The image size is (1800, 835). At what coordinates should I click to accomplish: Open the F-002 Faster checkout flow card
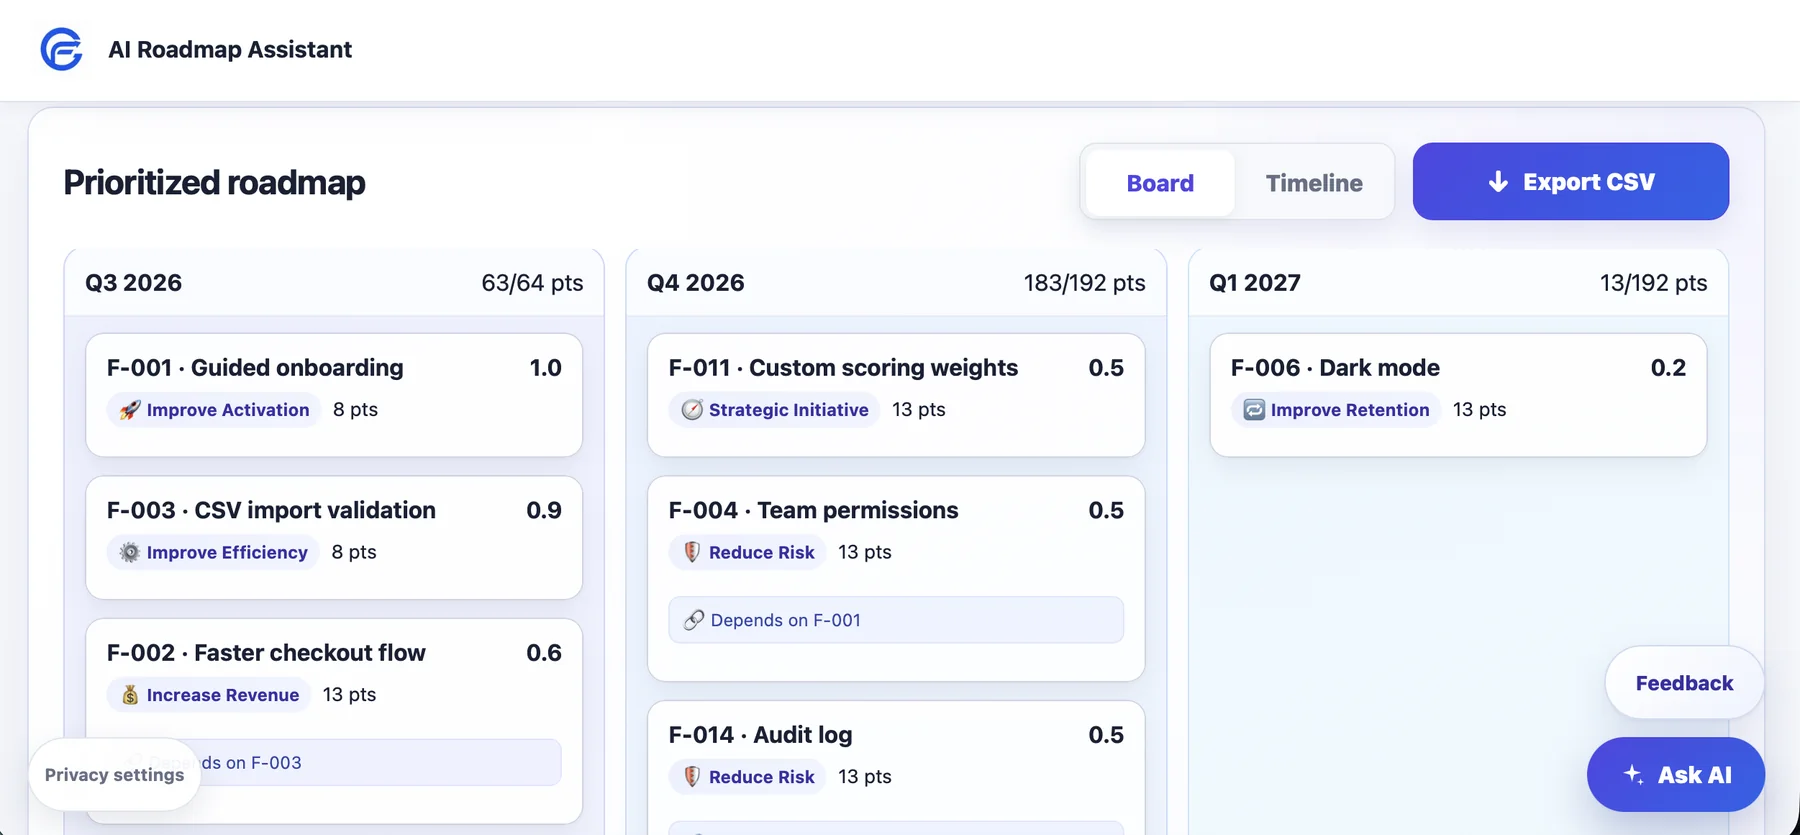334,721
